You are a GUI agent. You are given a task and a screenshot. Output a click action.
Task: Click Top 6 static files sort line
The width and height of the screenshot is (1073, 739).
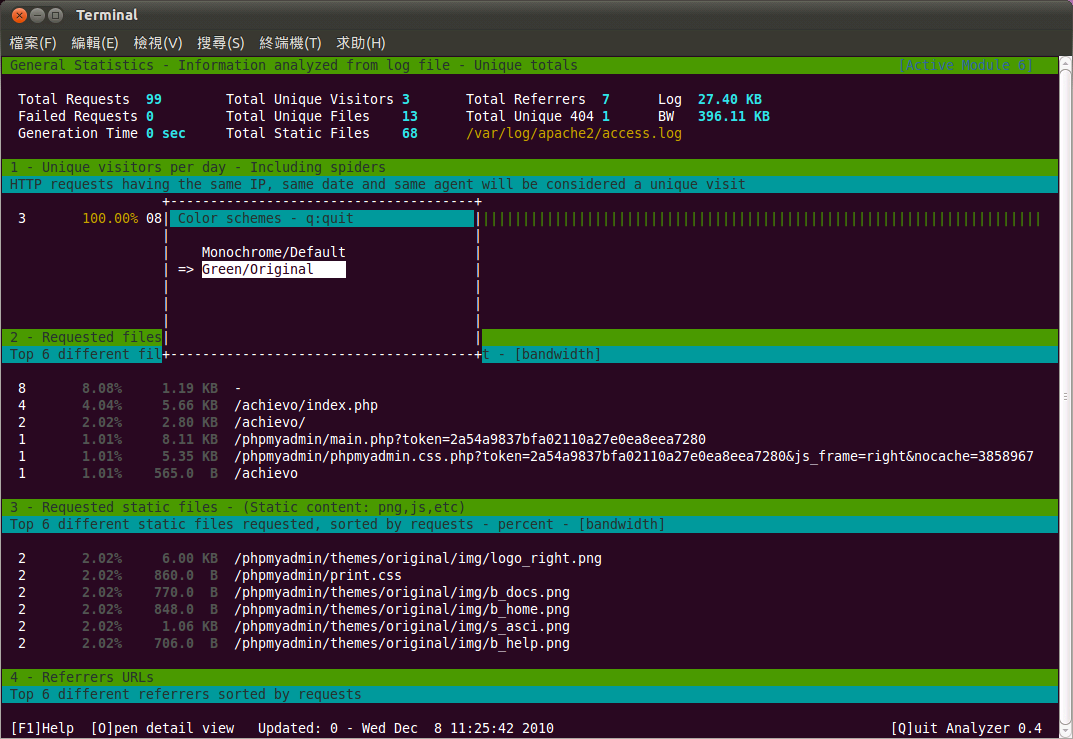530,525
